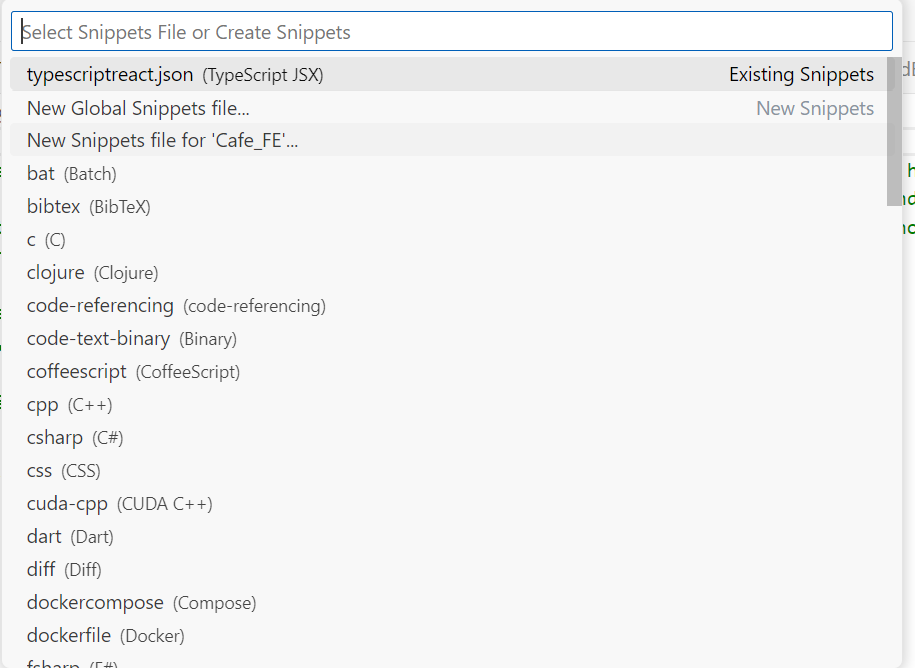
Task: Choose coffeescript (CoffeeScript) entry
Action: coord(452,372)
